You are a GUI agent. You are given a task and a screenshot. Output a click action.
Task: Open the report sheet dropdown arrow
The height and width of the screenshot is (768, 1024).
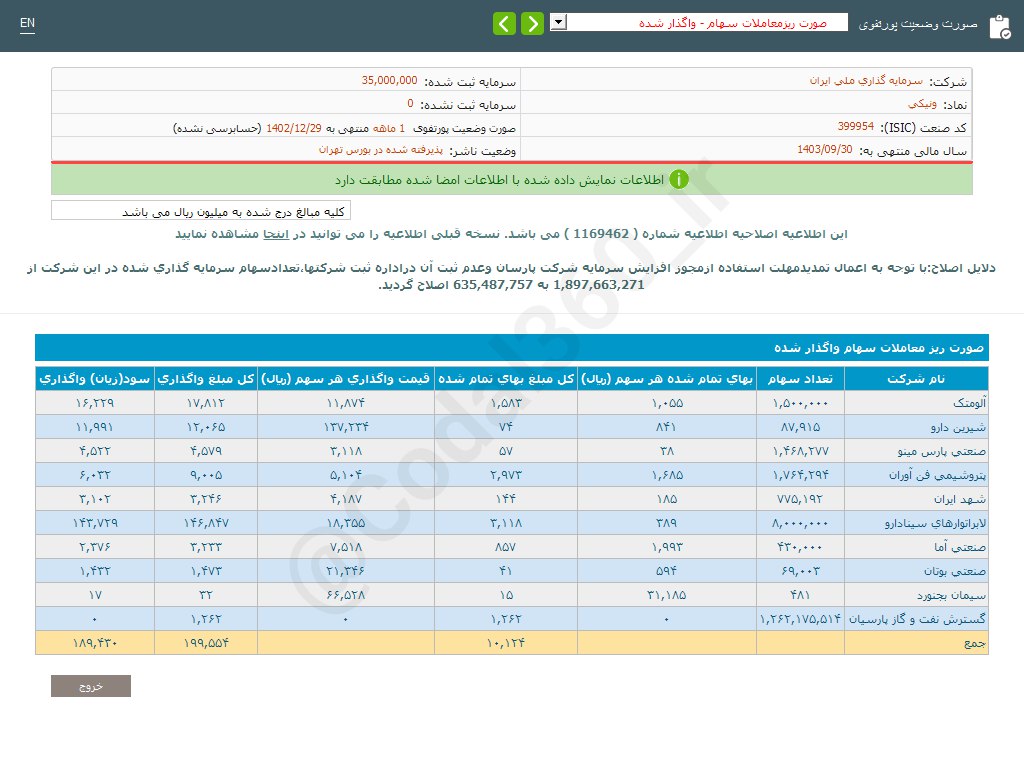click(558, 22)
